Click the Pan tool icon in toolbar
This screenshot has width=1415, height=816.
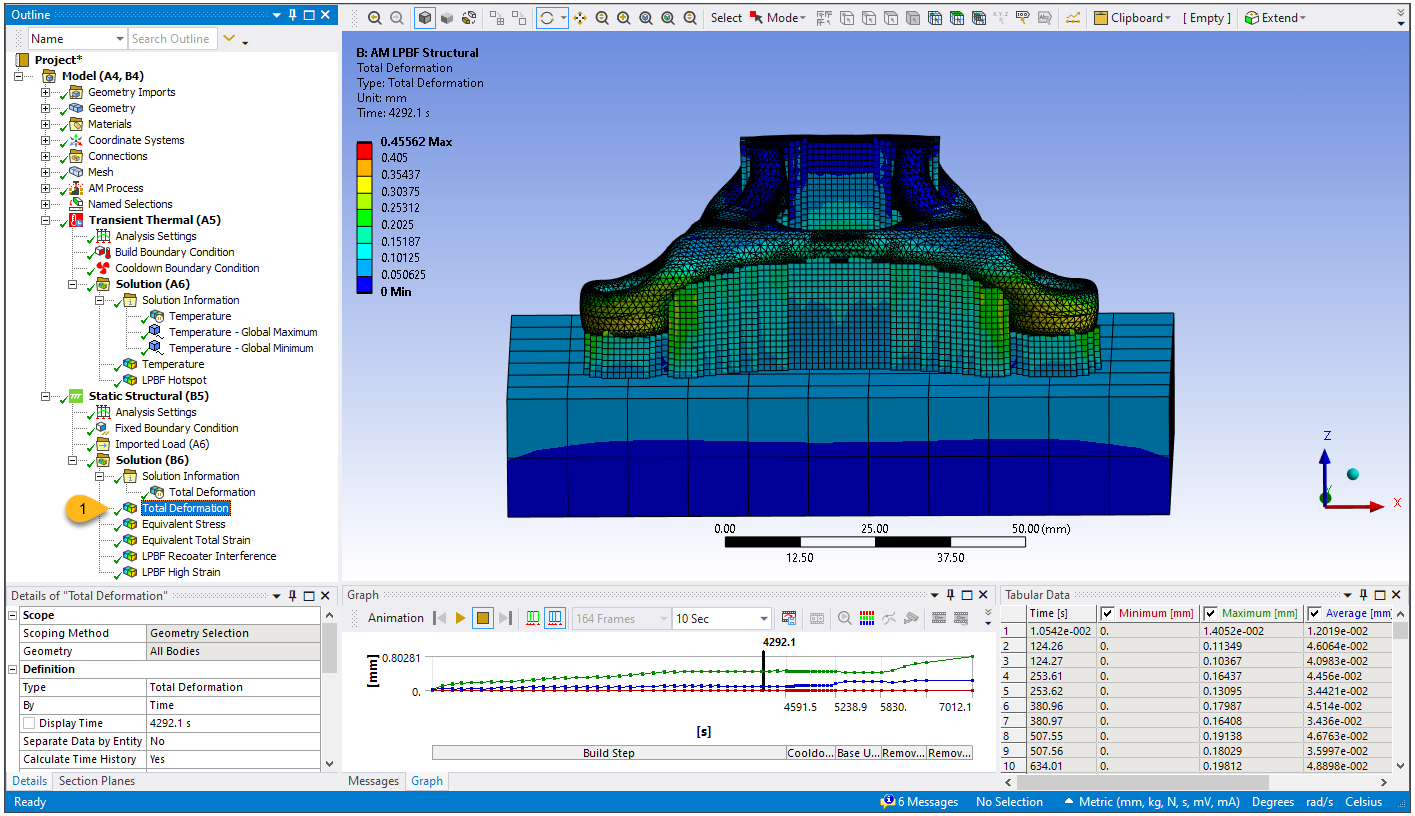[x=580, y=18]
